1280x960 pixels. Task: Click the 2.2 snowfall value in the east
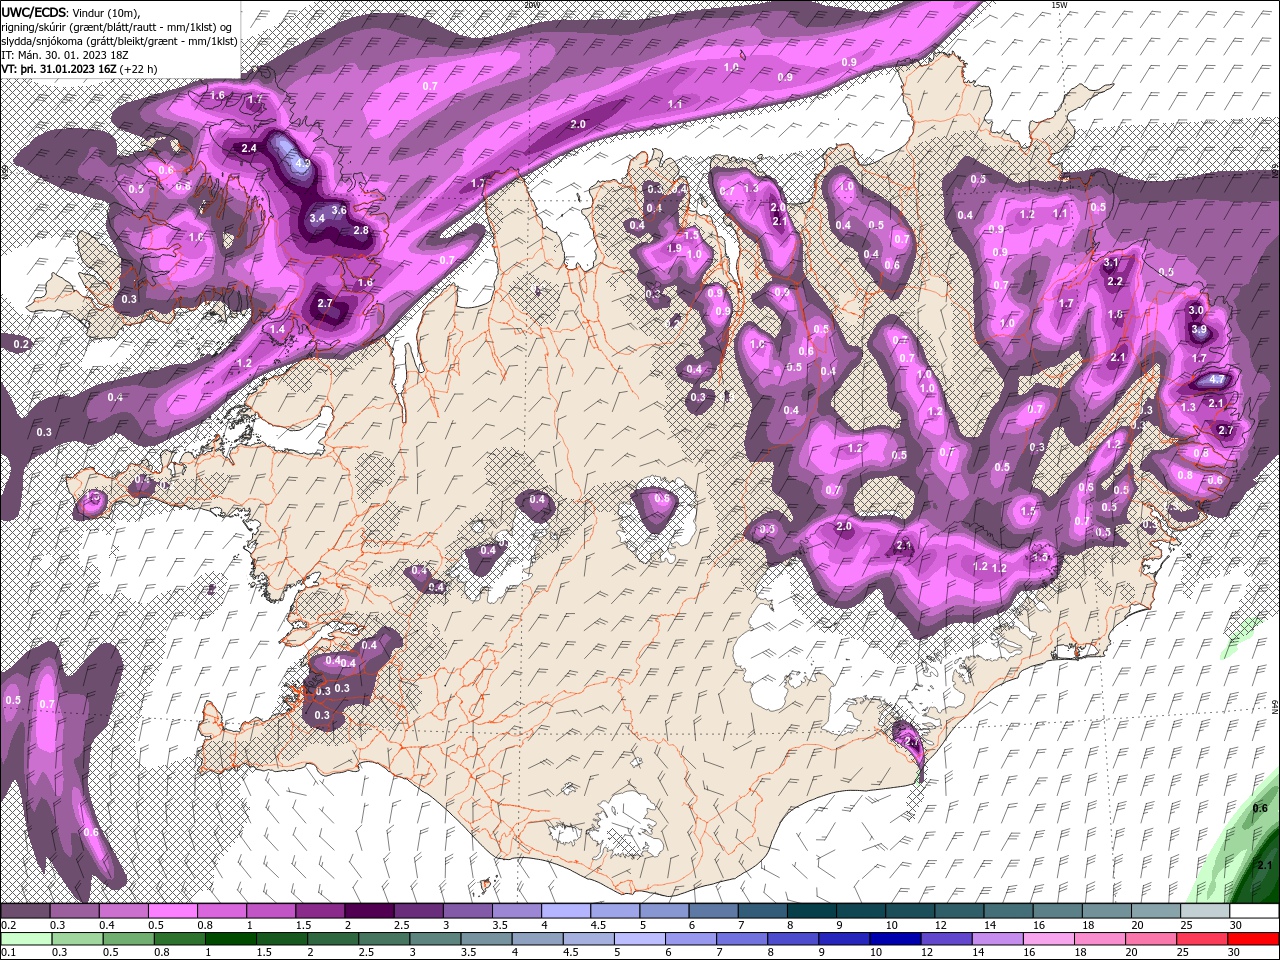pyautogui.click(x=1116, y=282)
